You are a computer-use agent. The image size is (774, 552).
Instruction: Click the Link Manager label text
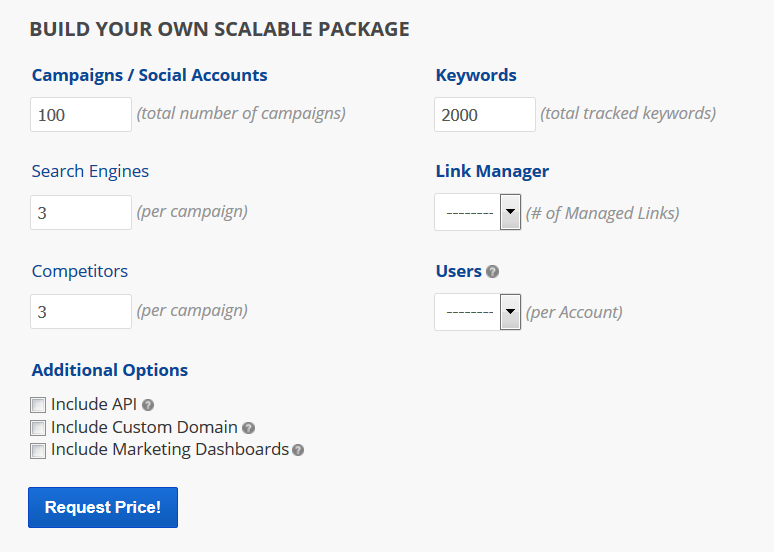492,171
